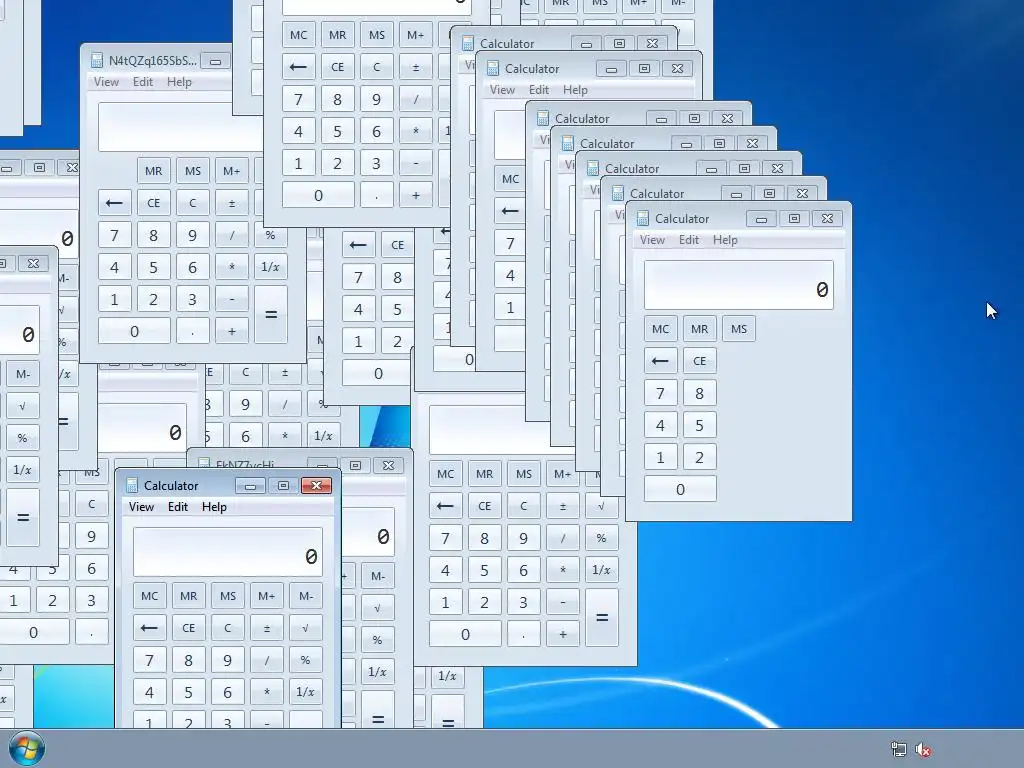Click the decimal point key in the N4tQZq165SbS window

point(193,331)
